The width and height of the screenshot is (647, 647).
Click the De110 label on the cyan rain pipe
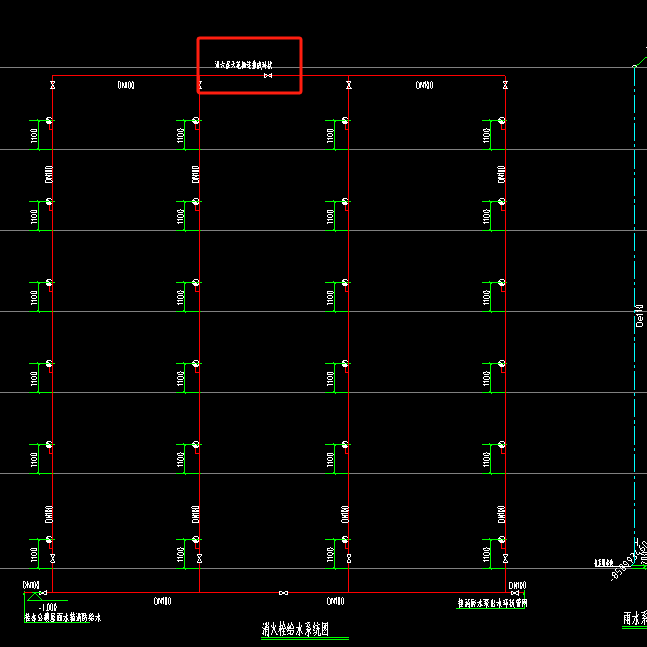point(639,316)
